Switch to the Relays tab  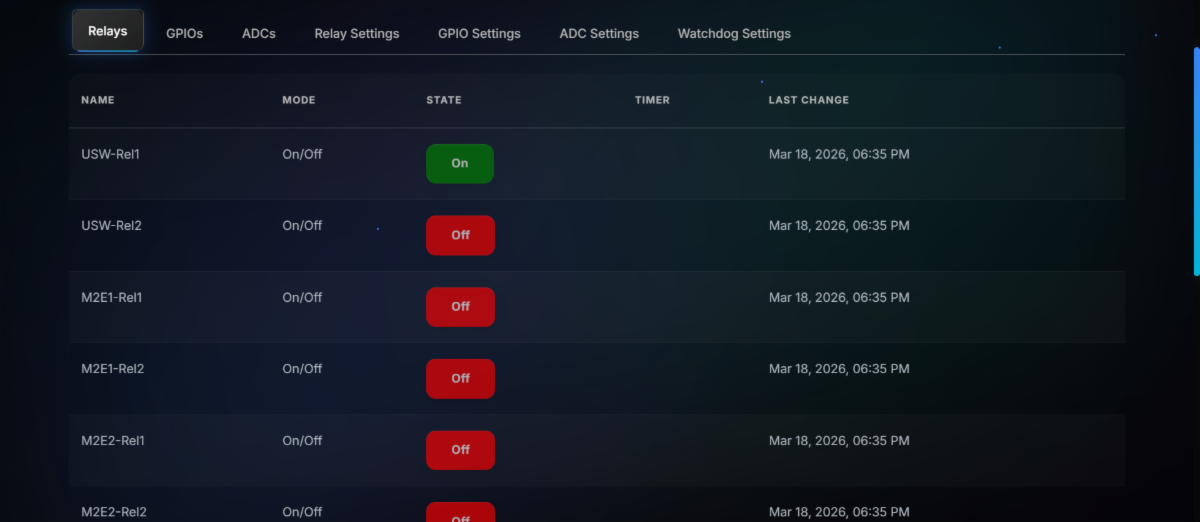pyautogui.click(x=108, y=31)
